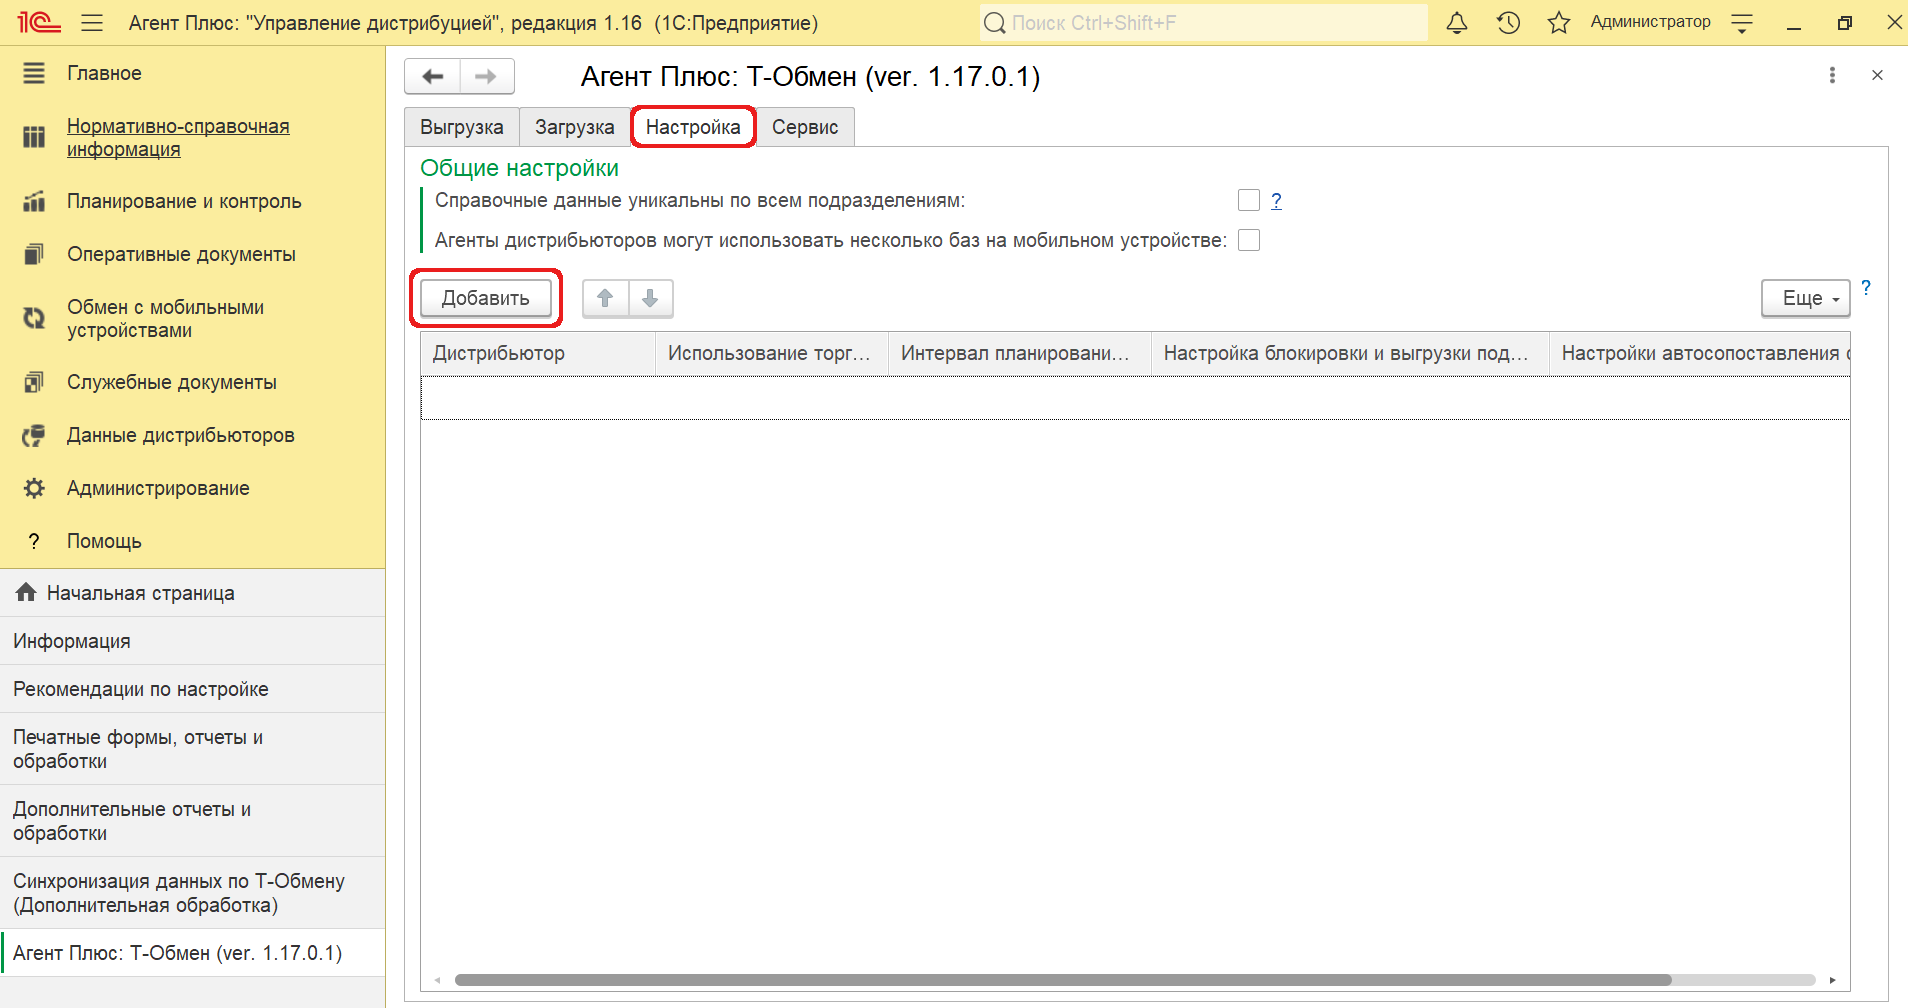Open Обмен с мобильными устройствами section
The height and width of the screenshot is (1008, 1908).
[165, 318]
